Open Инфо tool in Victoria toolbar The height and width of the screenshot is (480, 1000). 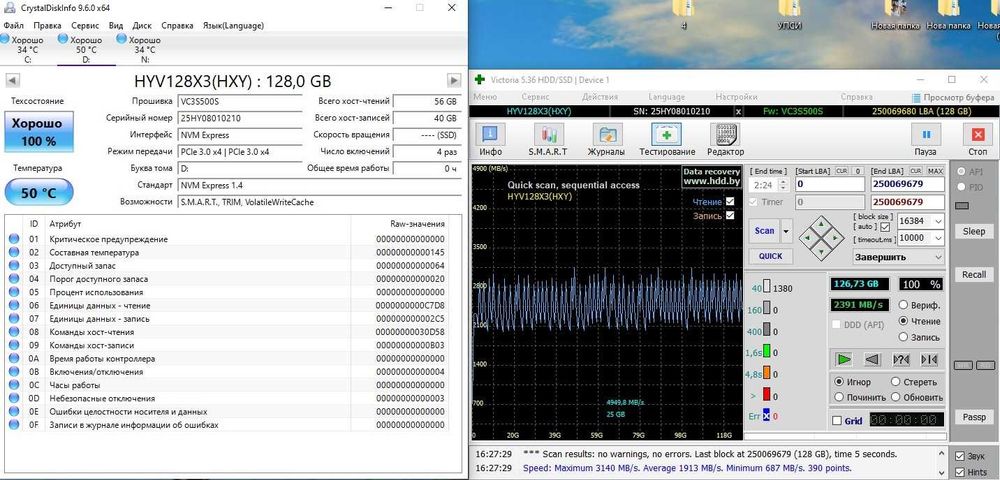[x=490, y=140]
